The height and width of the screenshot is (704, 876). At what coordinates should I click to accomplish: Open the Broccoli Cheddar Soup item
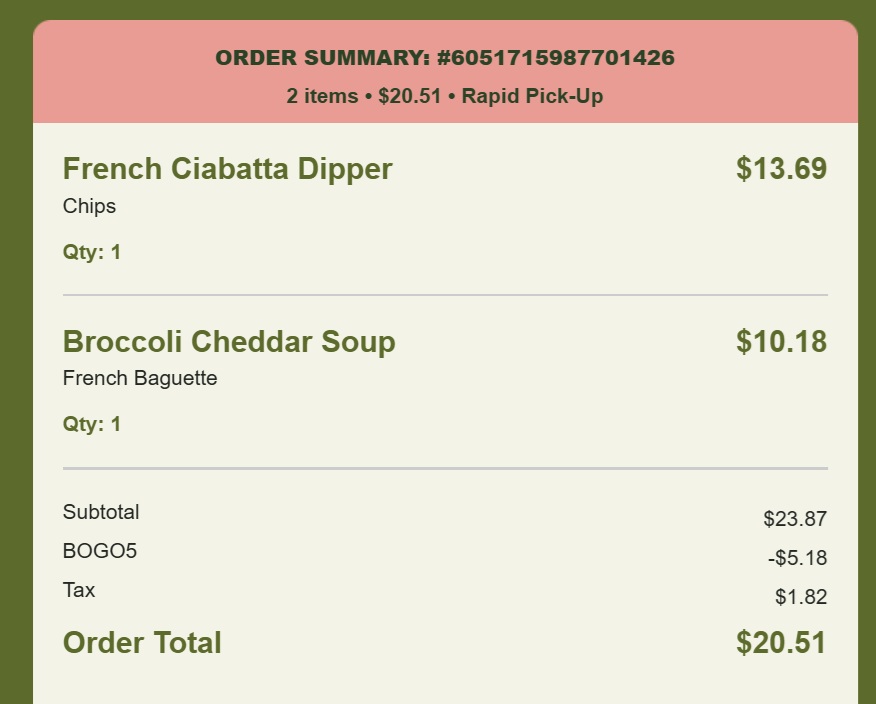[x=229, y=341]
